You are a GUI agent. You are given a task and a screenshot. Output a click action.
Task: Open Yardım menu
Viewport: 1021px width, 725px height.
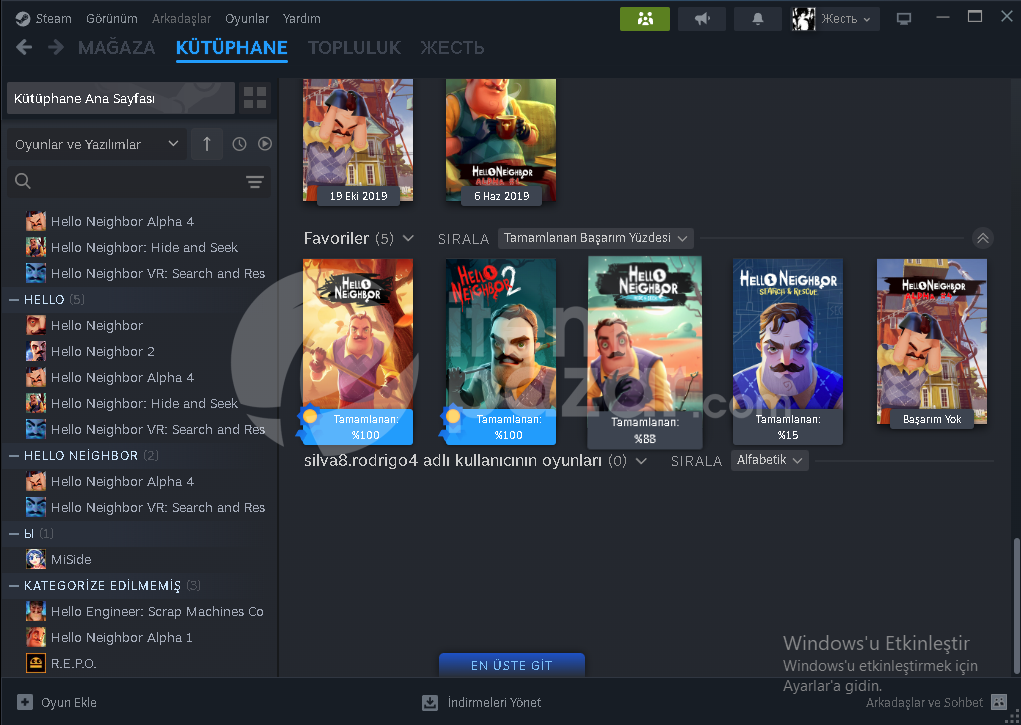(301, 19)
